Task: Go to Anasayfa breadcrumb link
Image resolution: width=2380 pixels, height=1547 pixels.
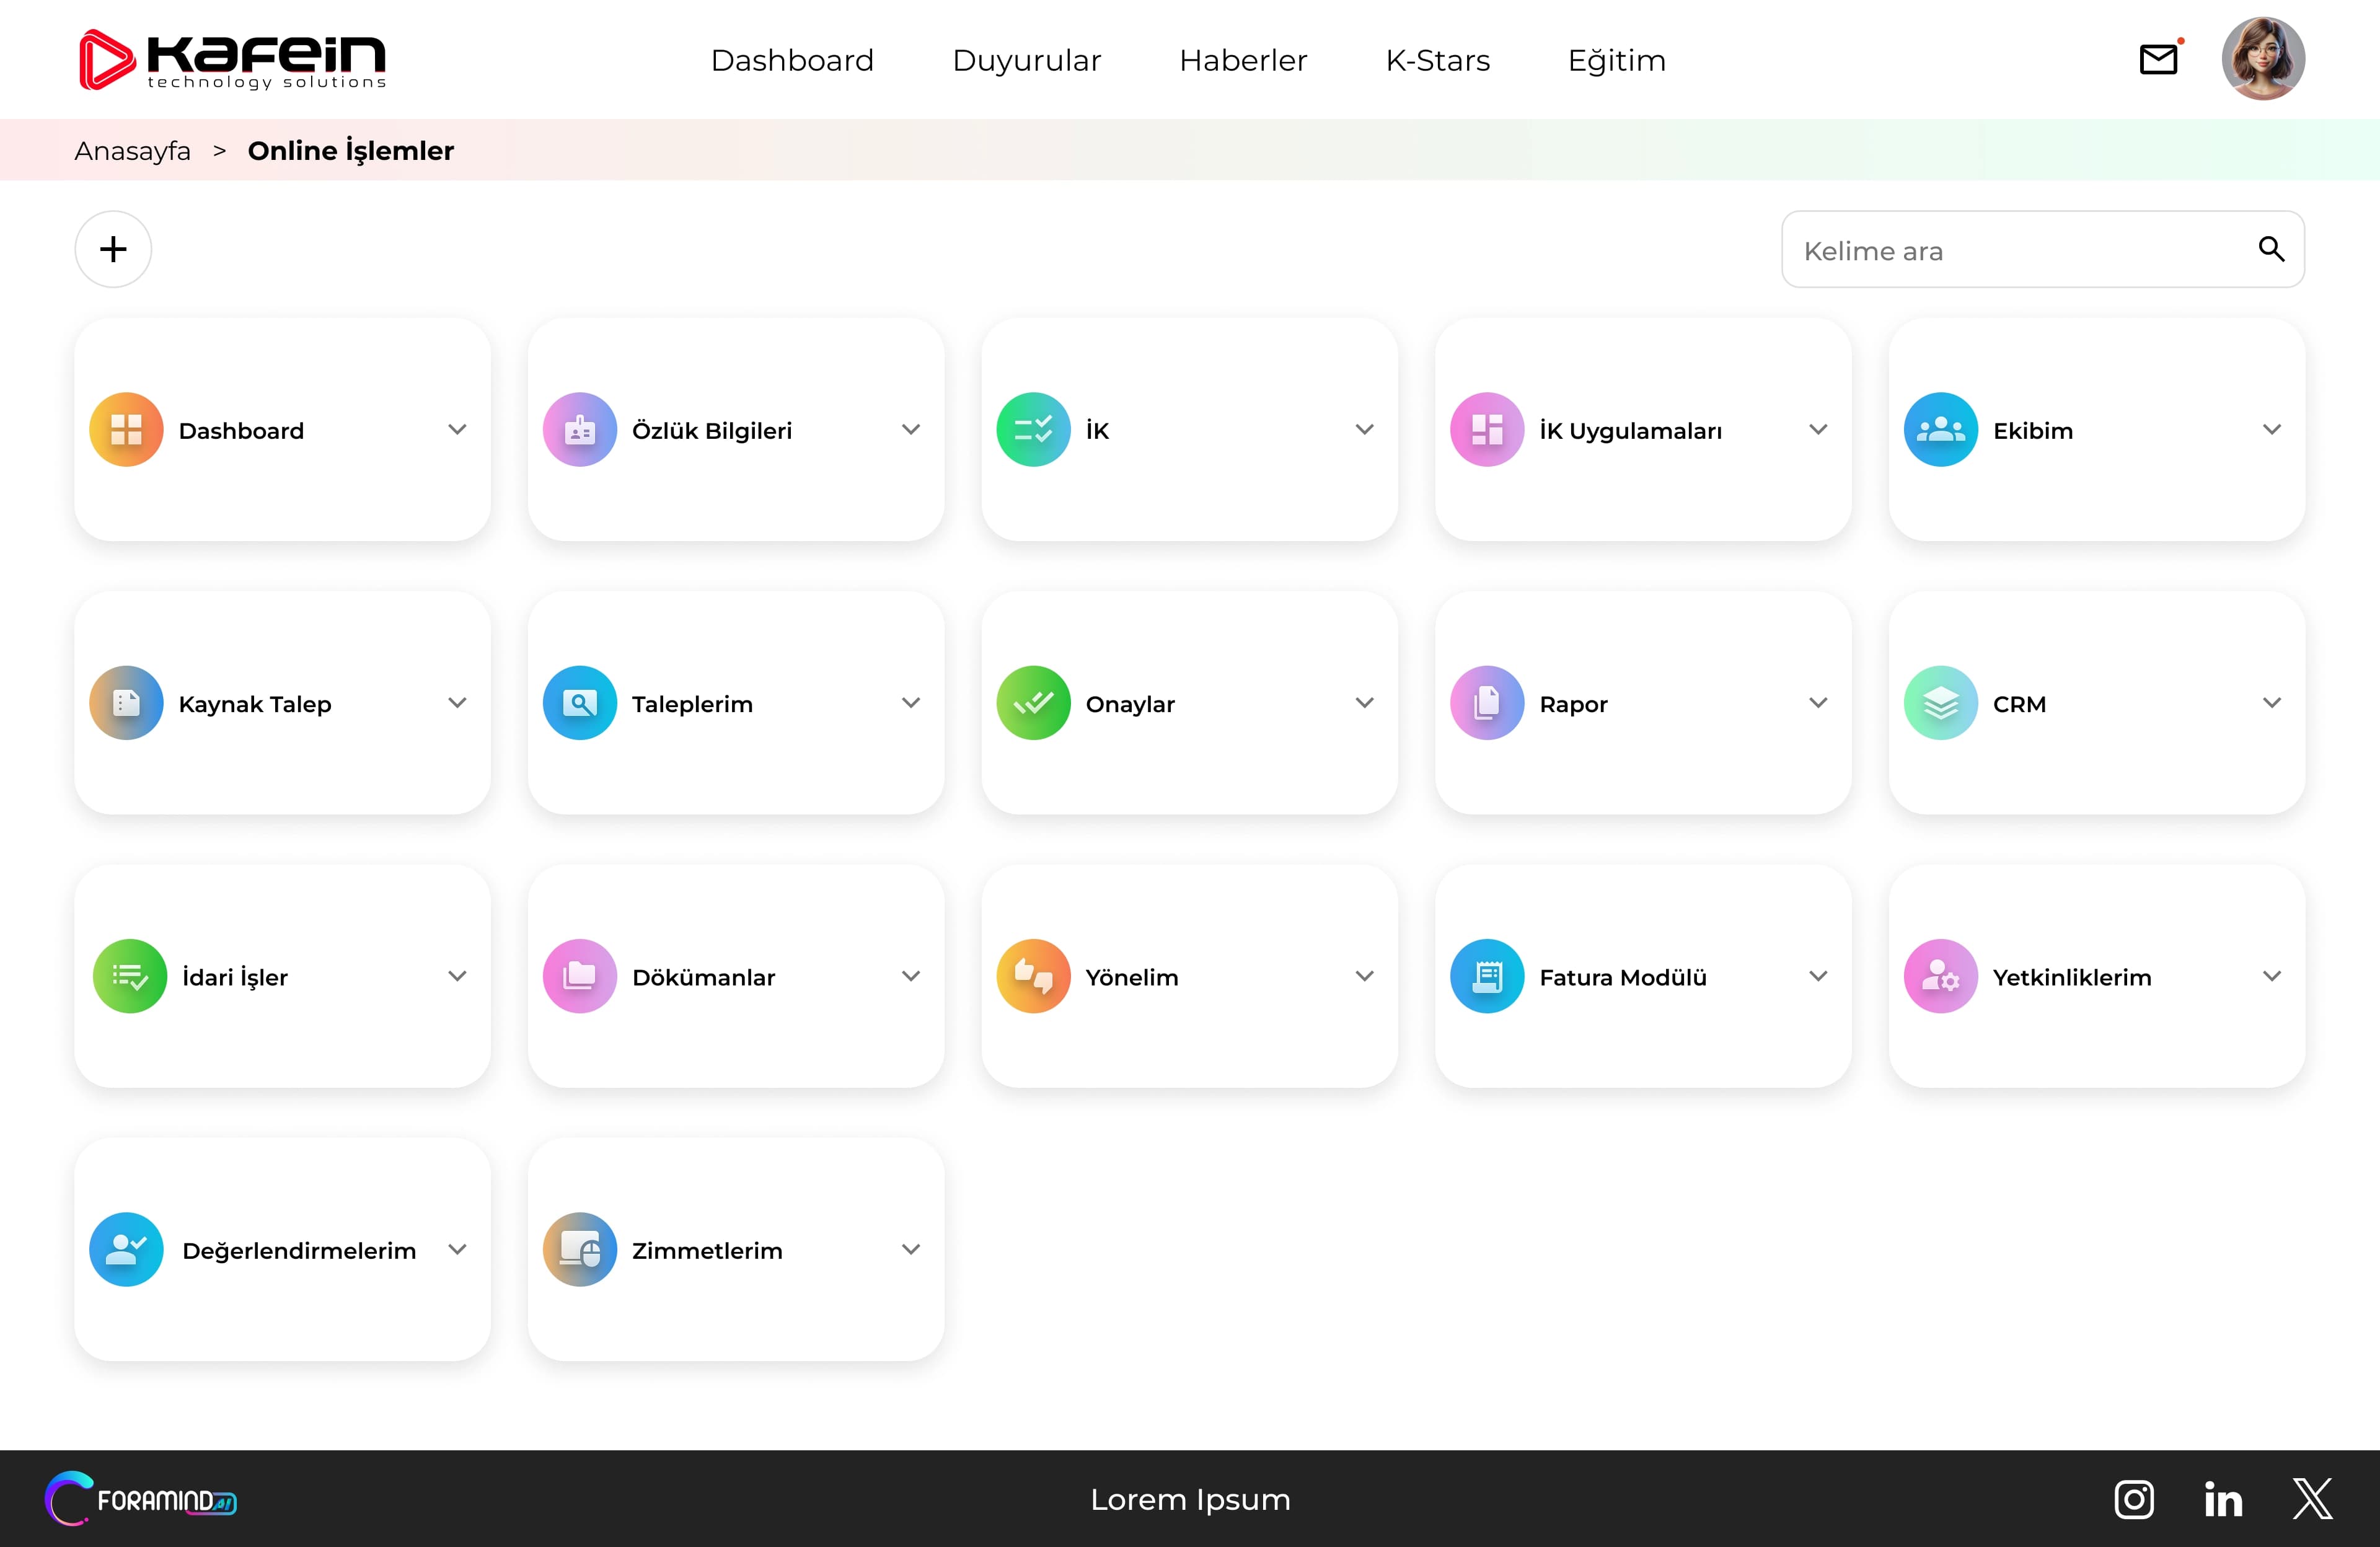Action: point(132,151)
